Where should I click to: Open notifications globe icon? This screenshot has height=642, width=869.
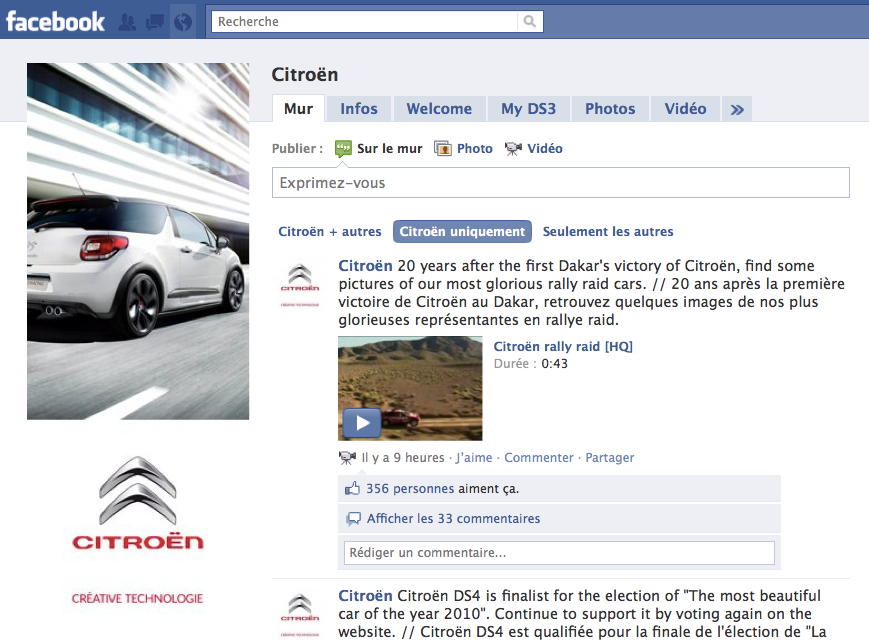(183, 22)
